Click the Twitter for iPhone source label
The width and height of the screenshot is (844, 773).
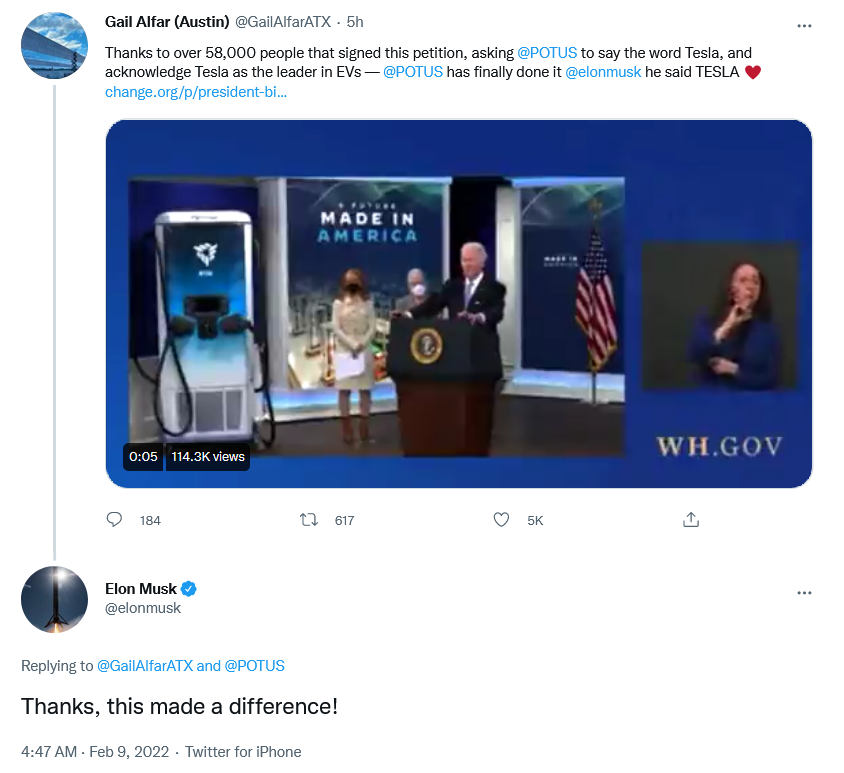pyautogui.click(x=242, y=752)
